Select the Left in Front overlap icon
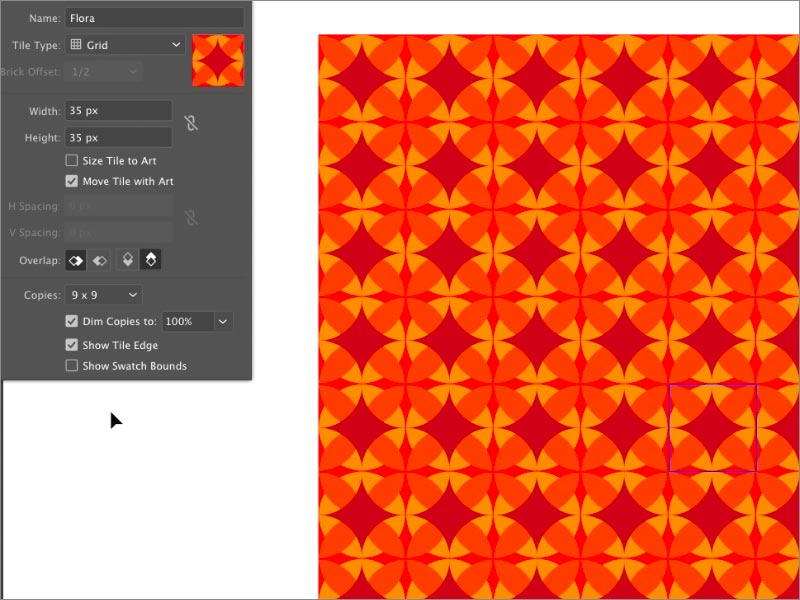This screenshot has width=800, height=600. (x=76, y=260)
